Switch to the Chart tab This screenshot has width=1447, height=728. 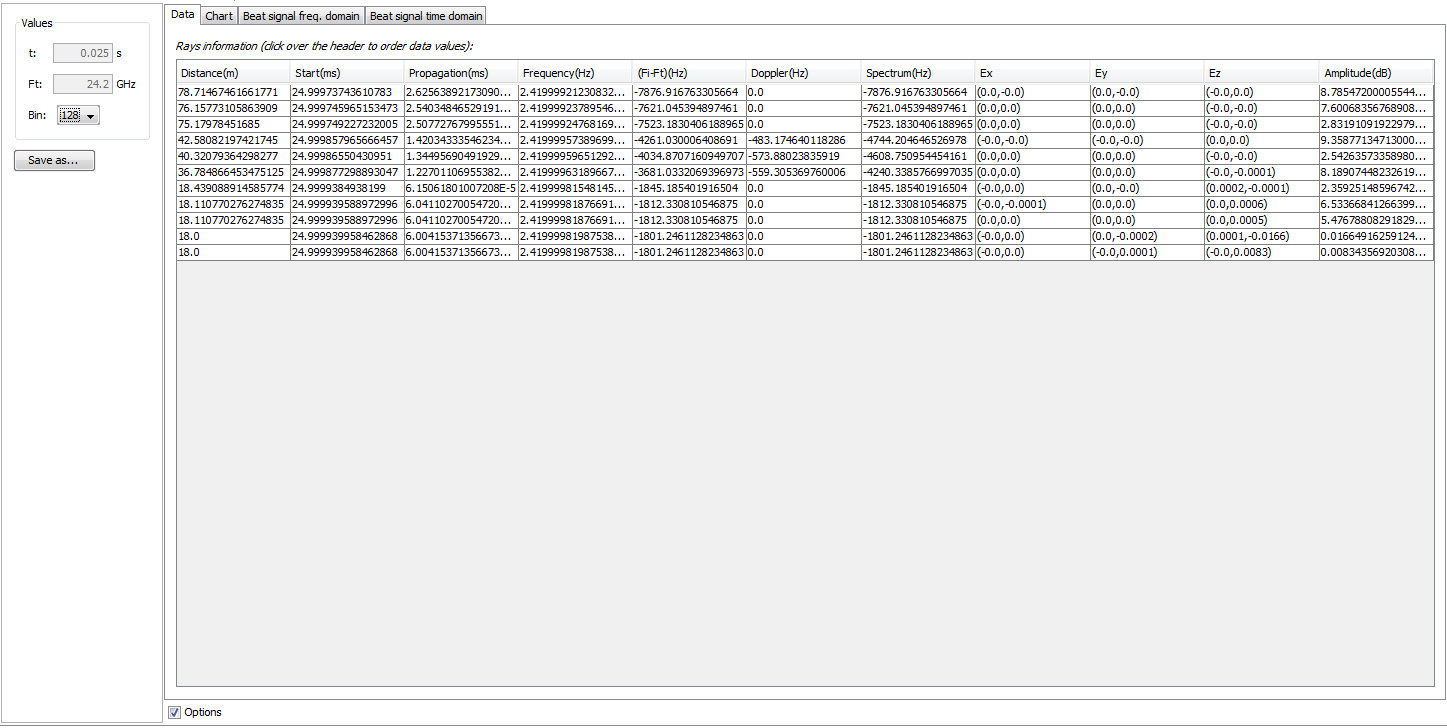(x=218, y=16)
